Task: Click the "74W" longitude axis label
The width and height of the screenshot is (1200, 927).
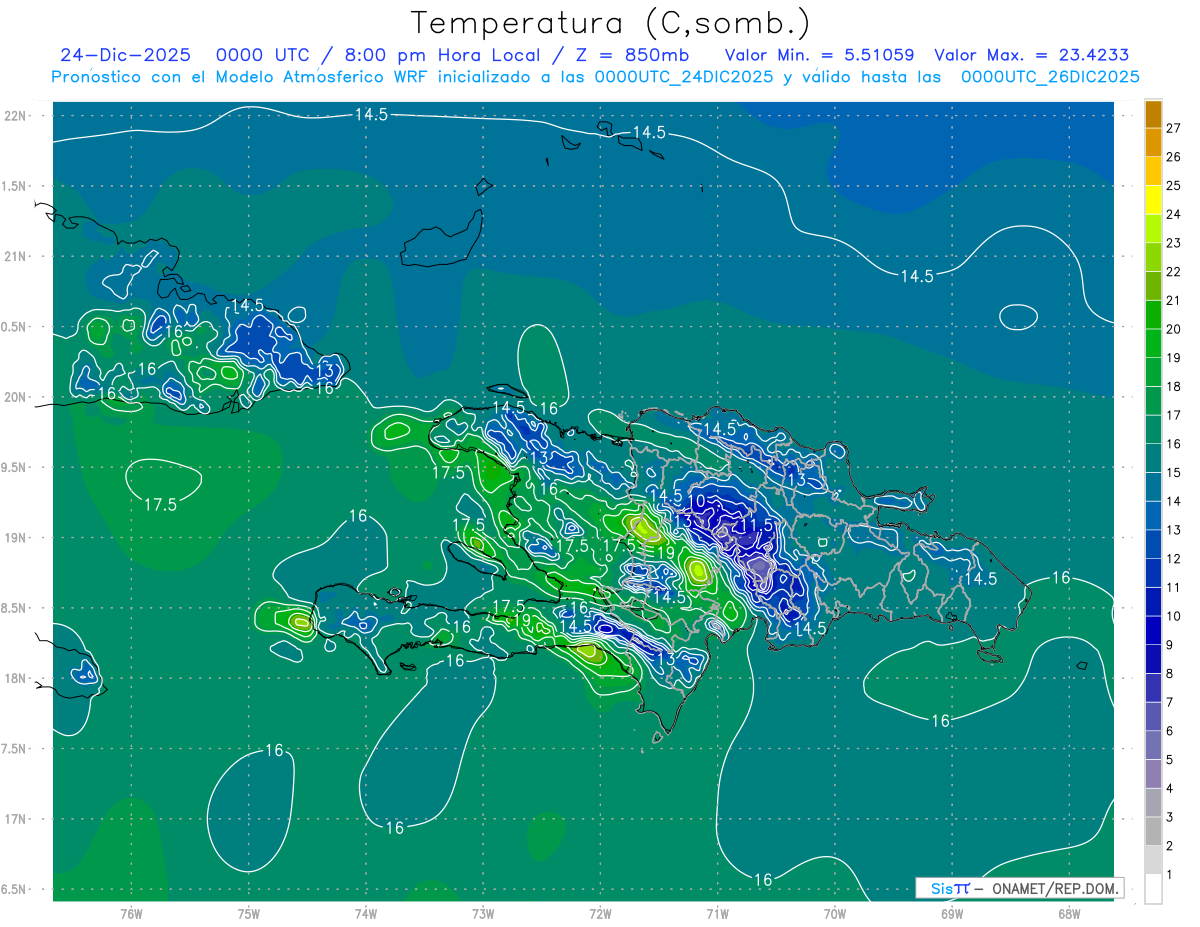Action: pos(366,913)
